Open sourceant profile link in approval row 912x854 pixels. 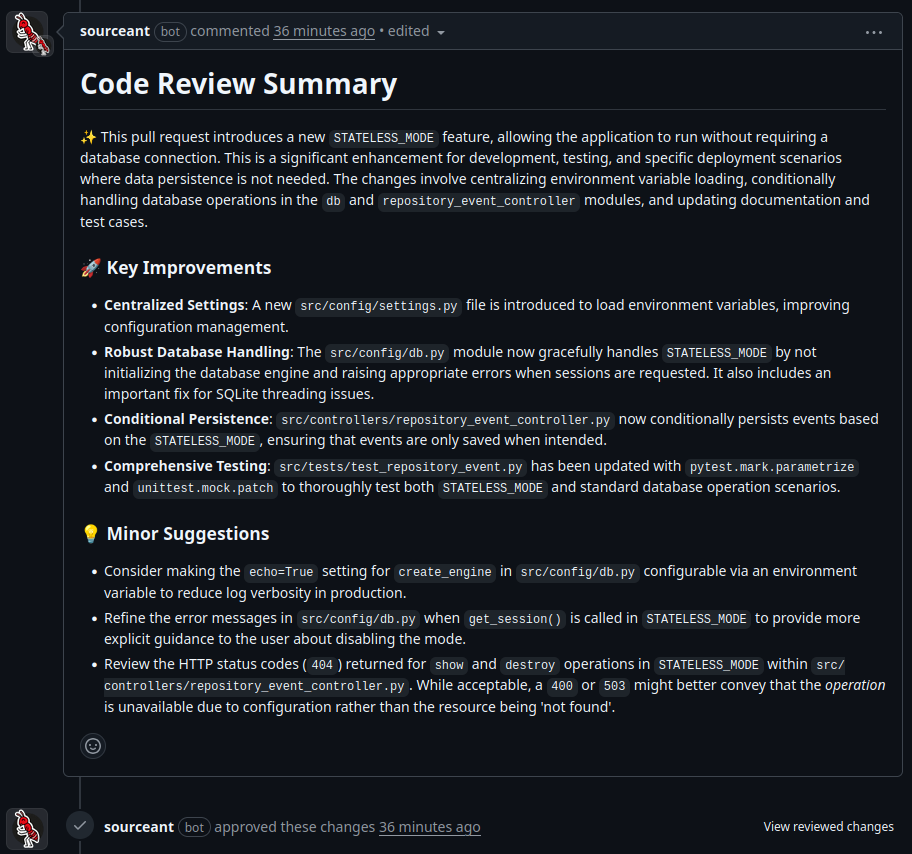click(x=139, y=827)
